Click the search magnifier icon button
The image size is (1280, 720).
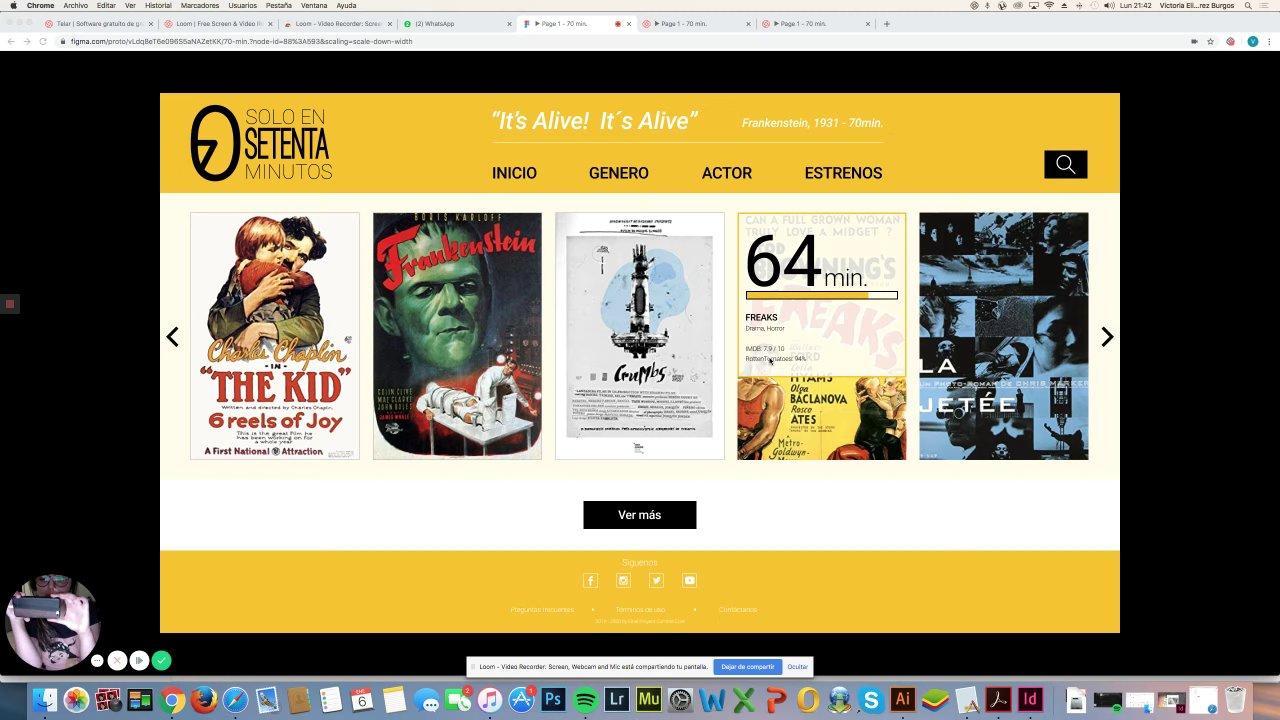1065,165
